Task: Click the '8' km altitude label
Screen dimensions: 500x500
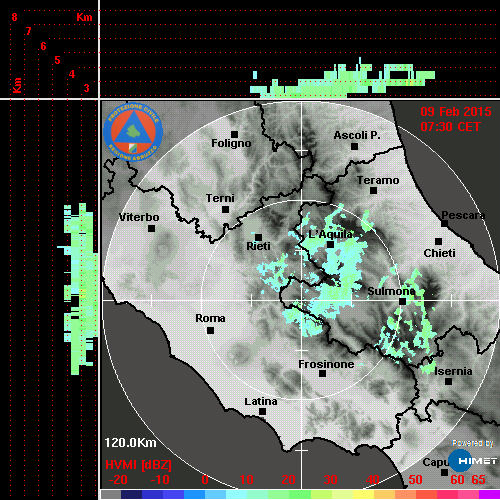Action: click(14, 17)
